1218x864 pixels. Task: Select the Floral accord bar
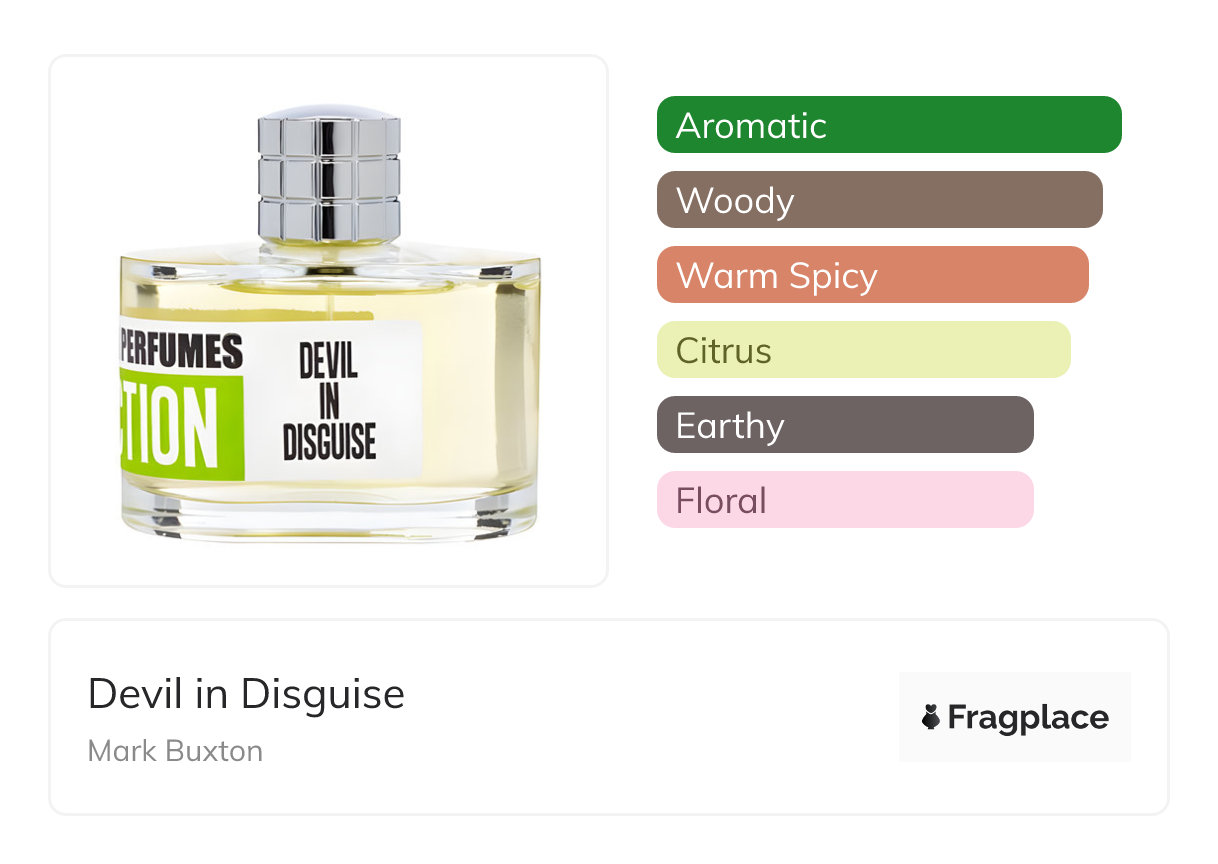[x=845, y=500]
